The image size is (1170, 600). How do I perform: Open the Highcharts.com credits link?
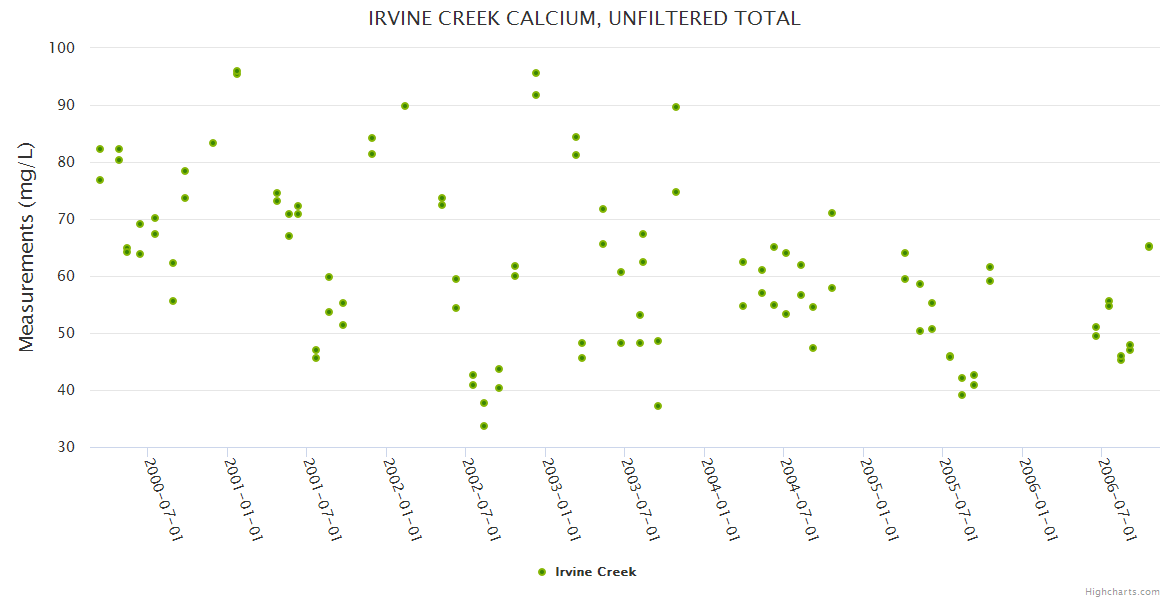tap(1122, 591)
